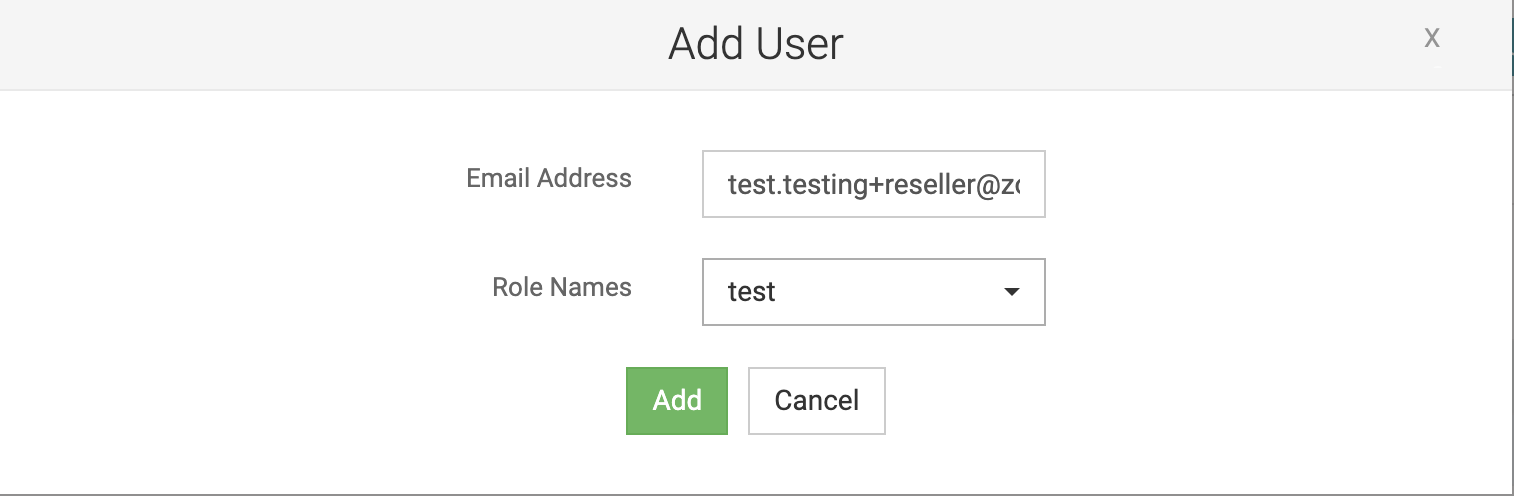Viewport: 1514px width, 496px height.
Task: Close the Add User dialog with X
Action: click(x=1432, y=38)
